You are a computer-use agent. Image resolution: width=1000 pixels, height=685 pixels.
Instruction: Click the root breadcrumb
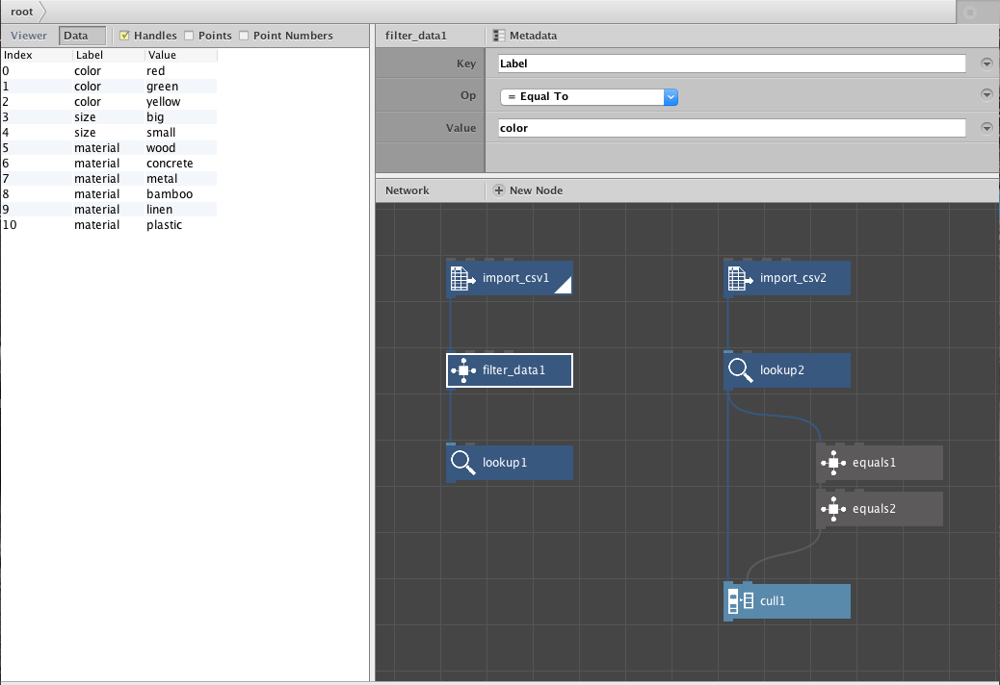[22, 11]
